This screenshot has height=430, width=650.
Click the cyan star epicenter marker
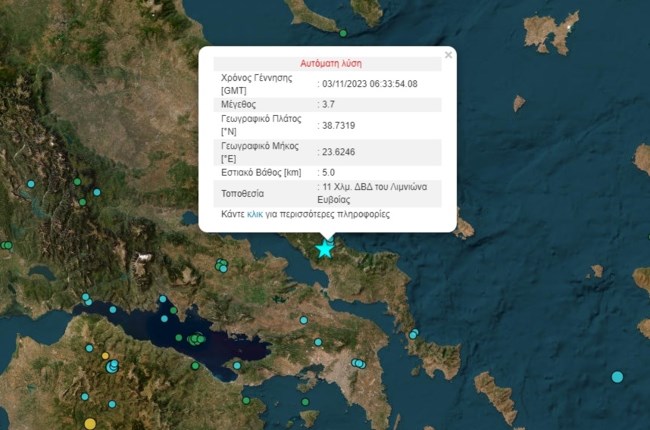[x=325, y=248]
